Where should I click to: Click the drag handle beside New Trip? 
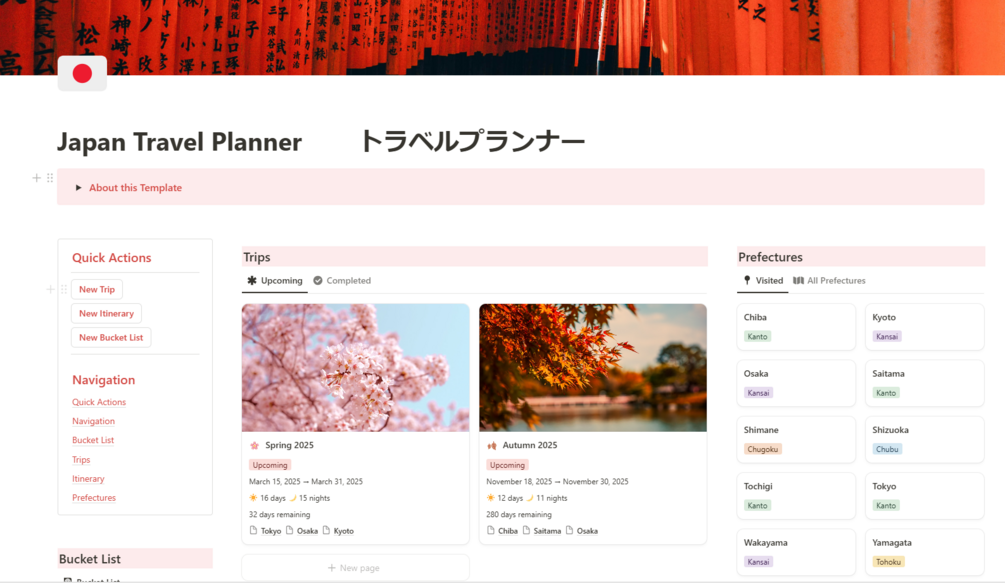pos(64,289)
